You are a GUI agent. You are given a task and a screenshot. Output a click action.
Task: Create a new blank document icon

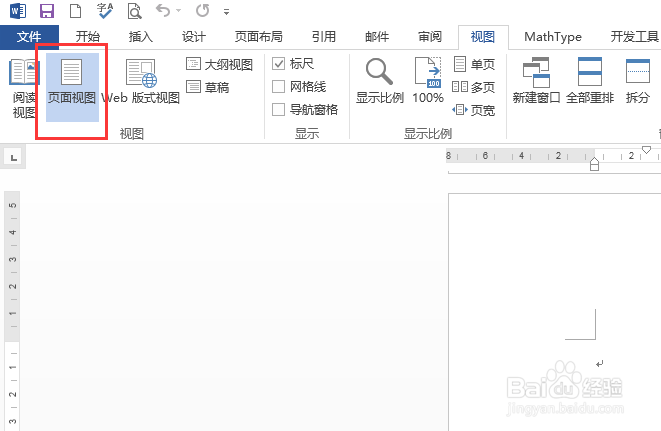click(x=75, y=11)
